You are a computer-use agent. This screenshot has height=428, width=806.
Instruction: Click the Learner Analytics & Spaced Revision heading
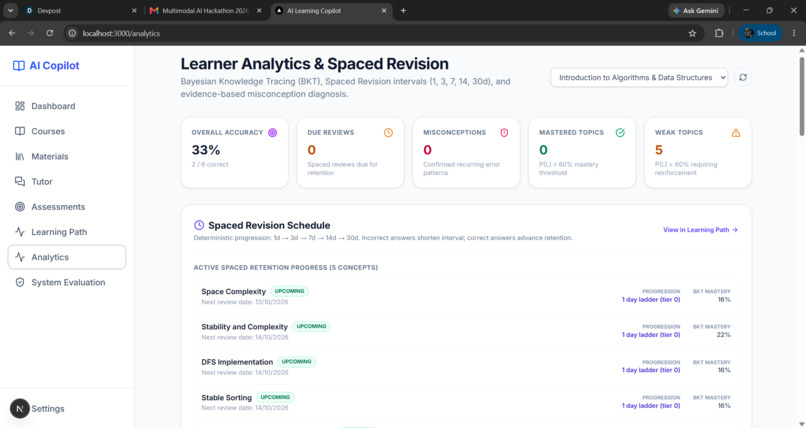point(315,64)
